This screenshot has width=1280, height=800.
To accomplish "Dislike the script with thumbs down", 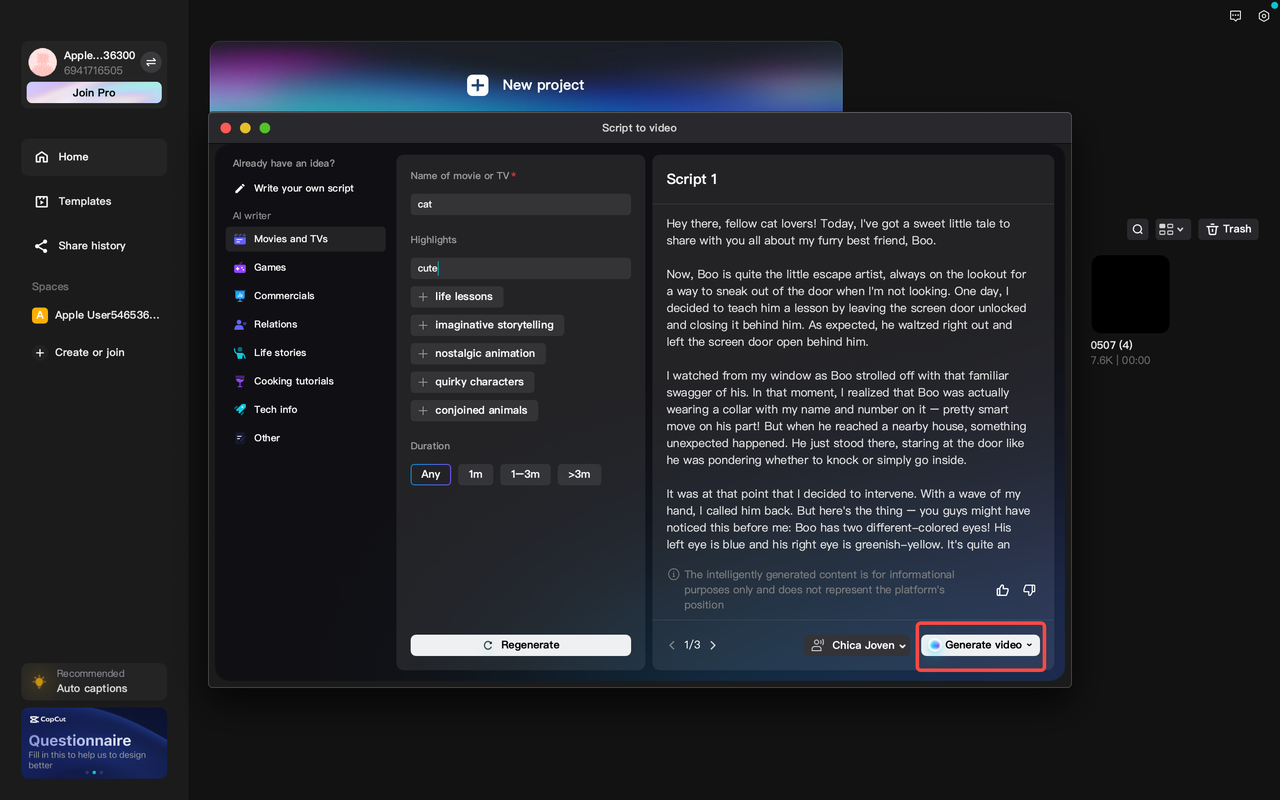I will click(1029, 590).
